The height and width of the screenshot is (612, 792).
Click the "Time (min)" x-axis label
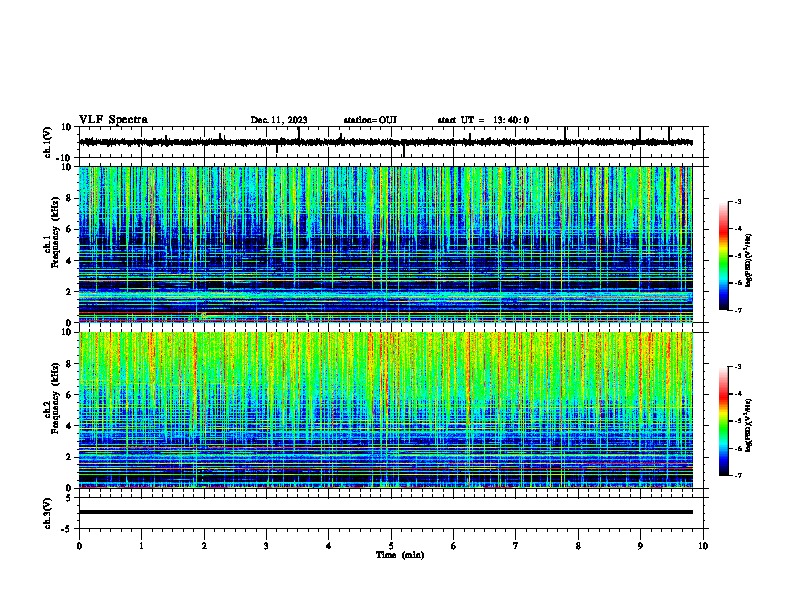click(x=400, y=555)
